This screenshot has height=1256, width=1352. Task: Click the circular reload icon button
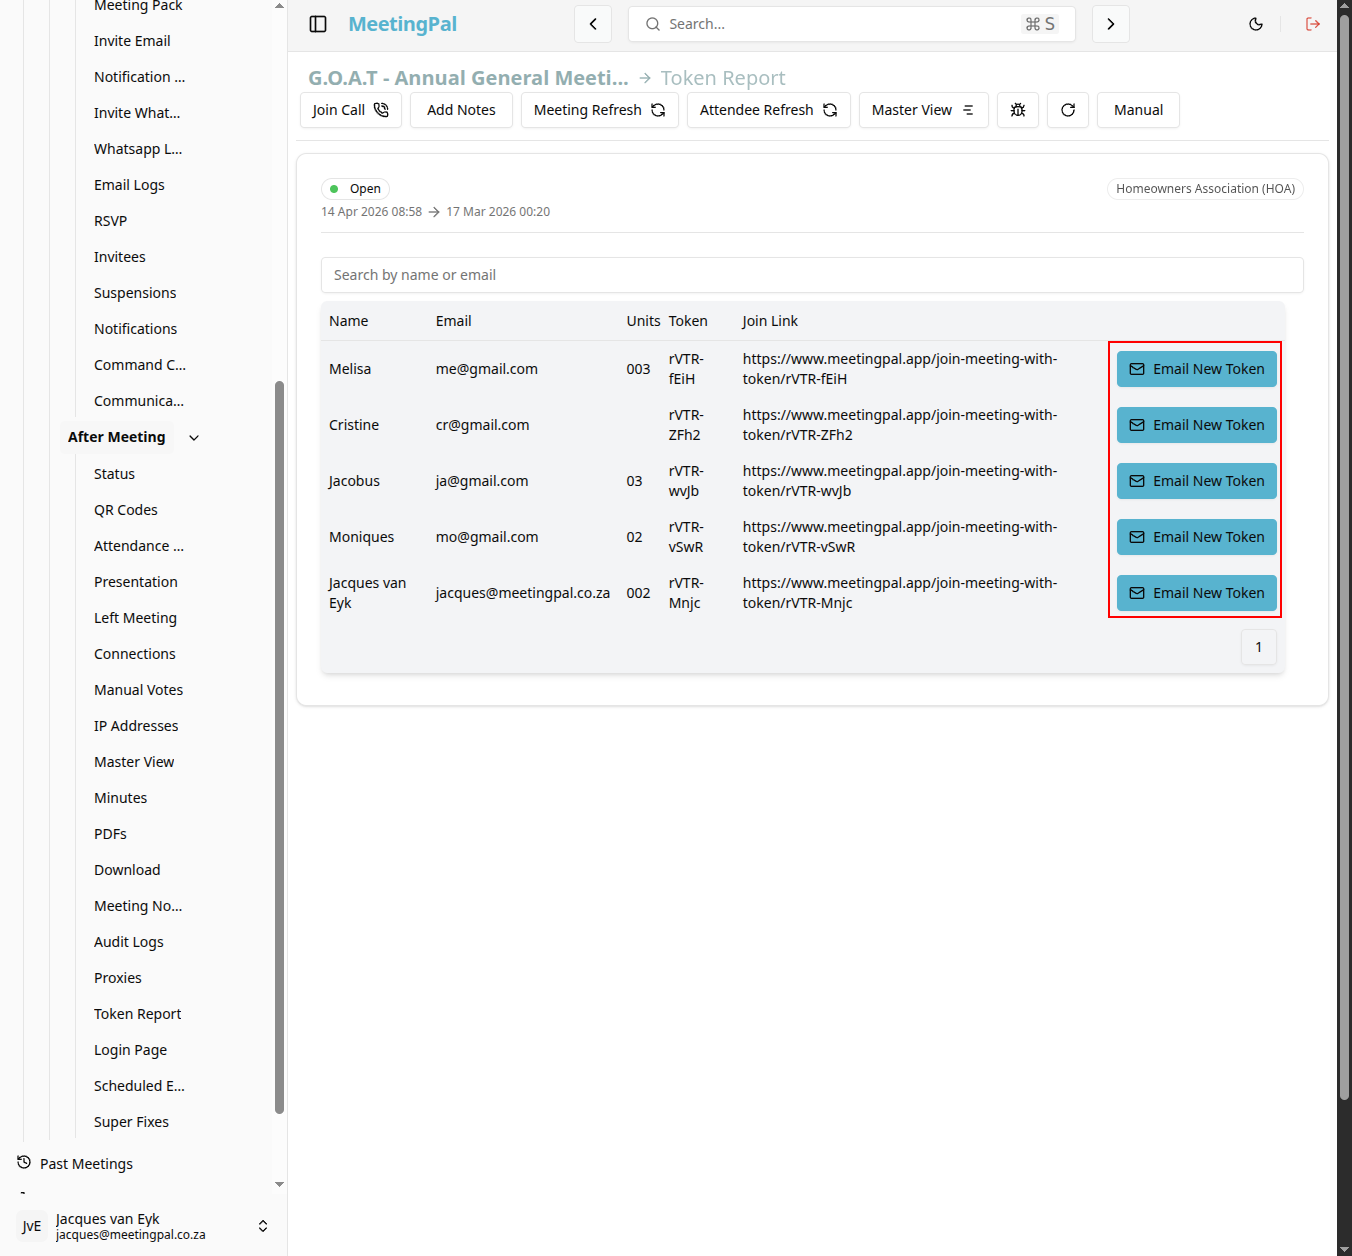tap(1068, 110)
